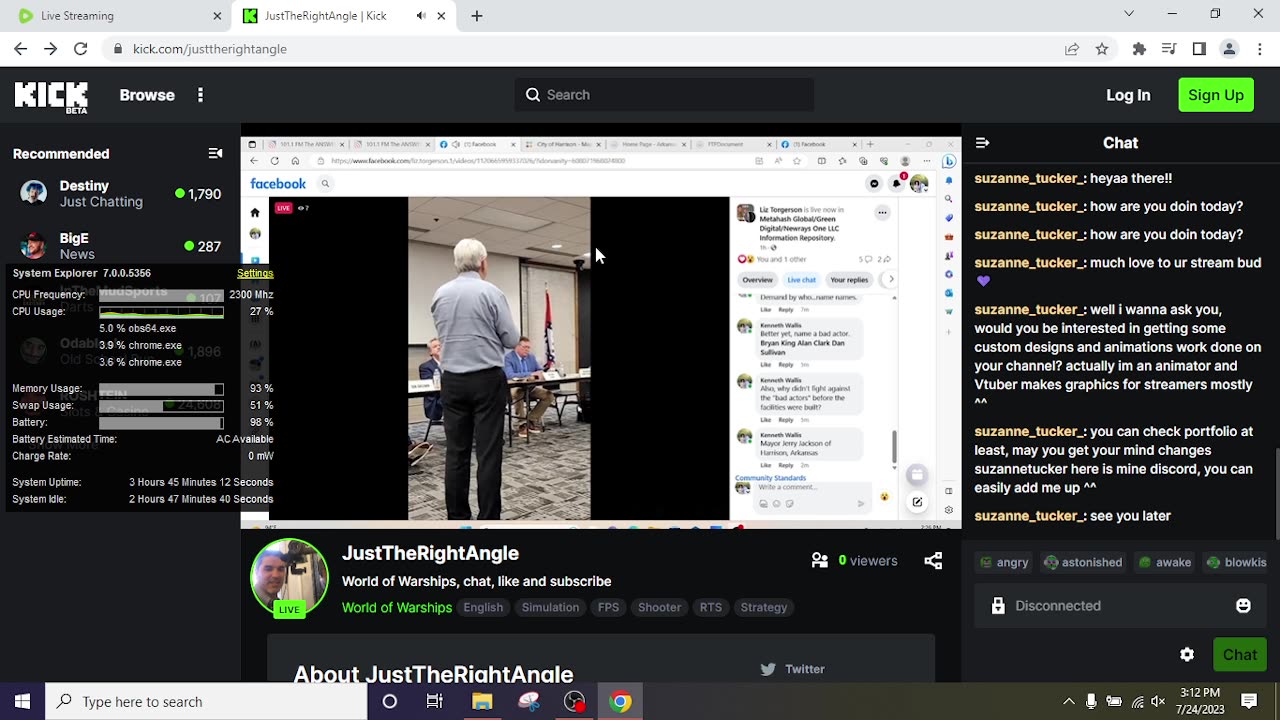Open the Chrome three-dot menu

[1259, 49]
